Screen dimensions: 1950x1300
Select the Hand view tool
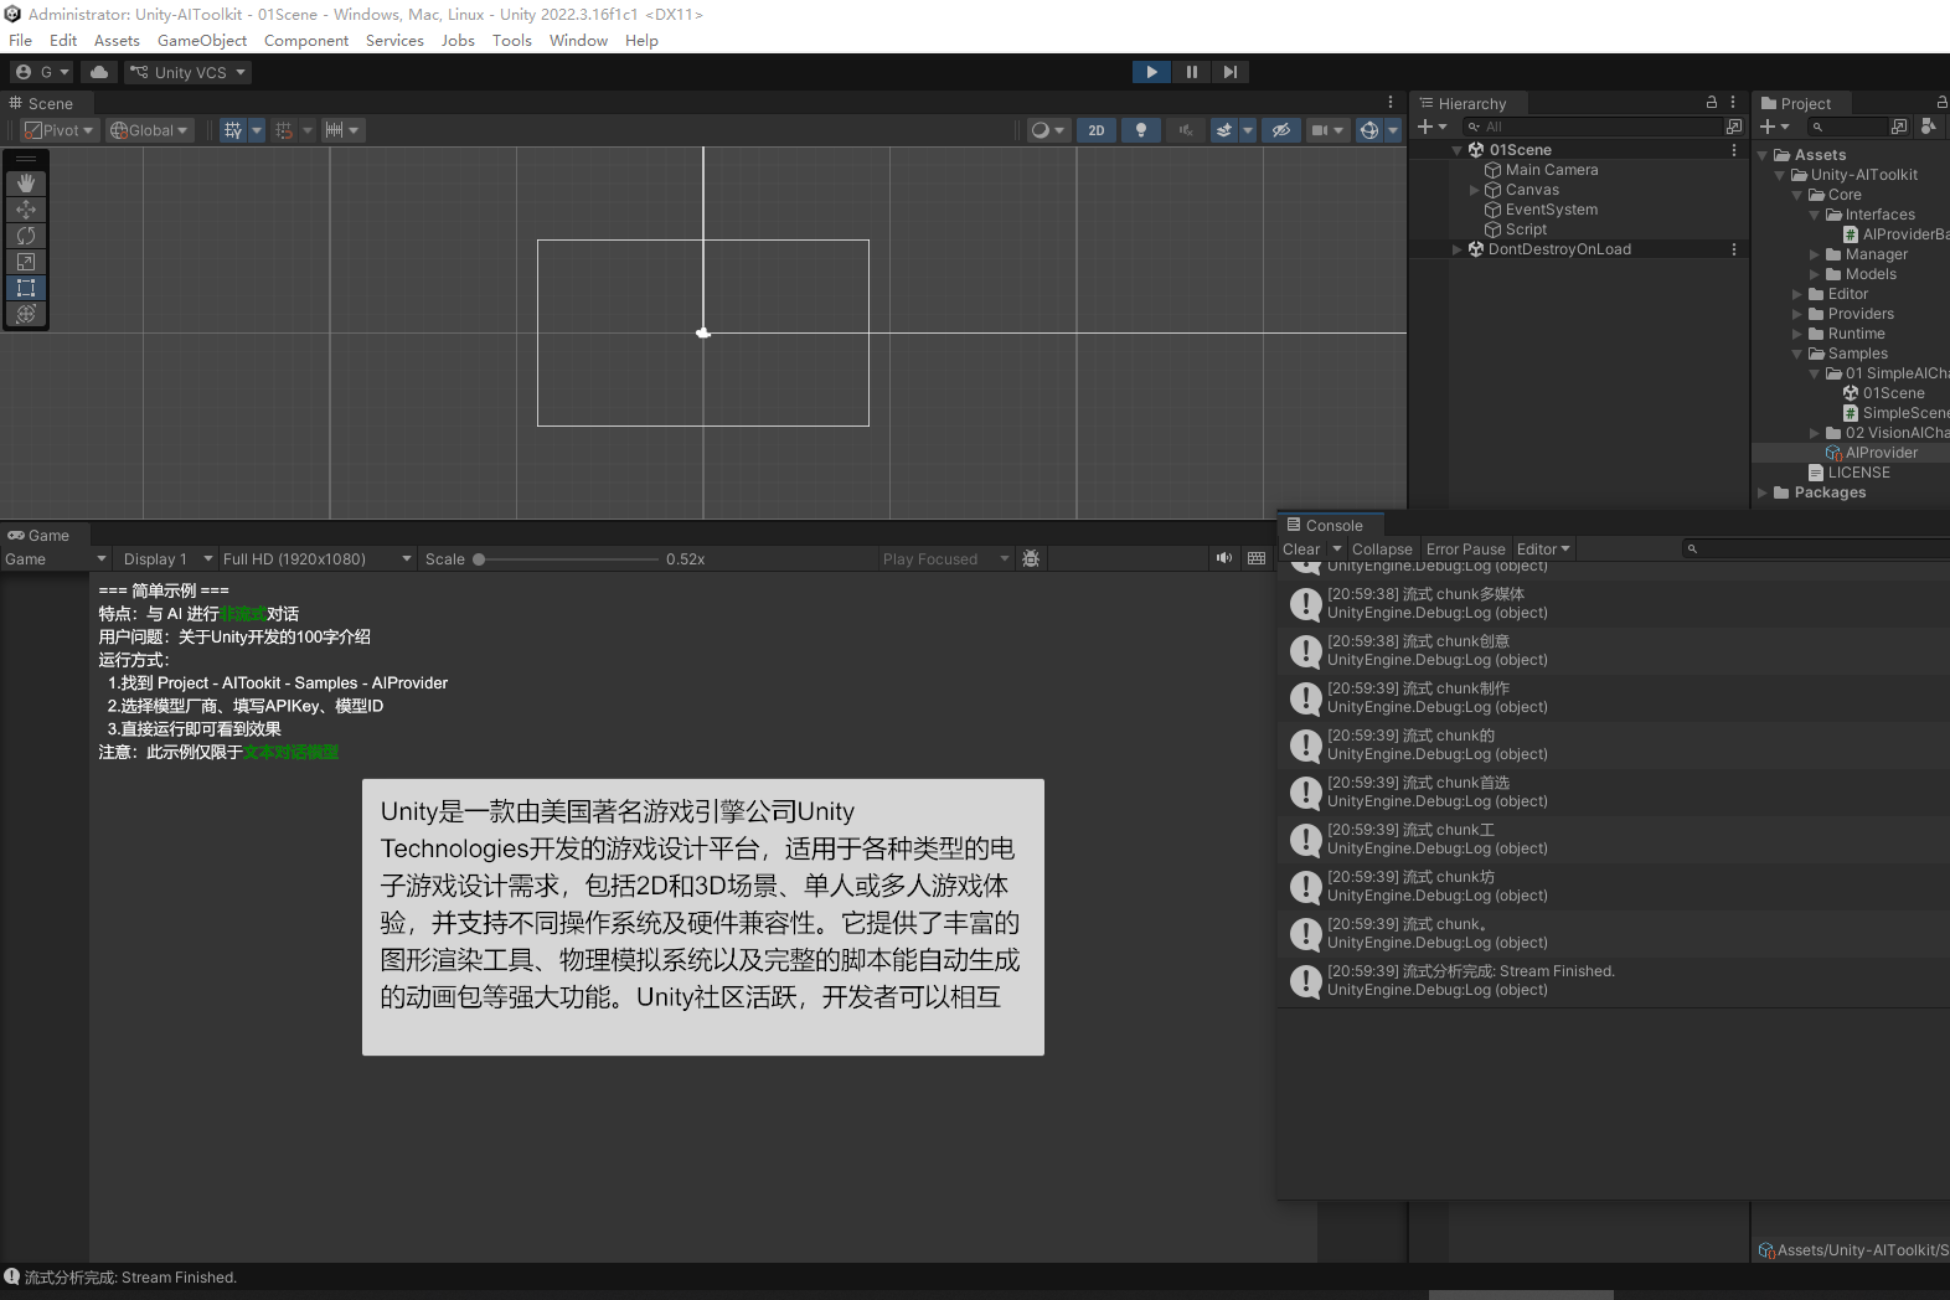click(26, 183)
